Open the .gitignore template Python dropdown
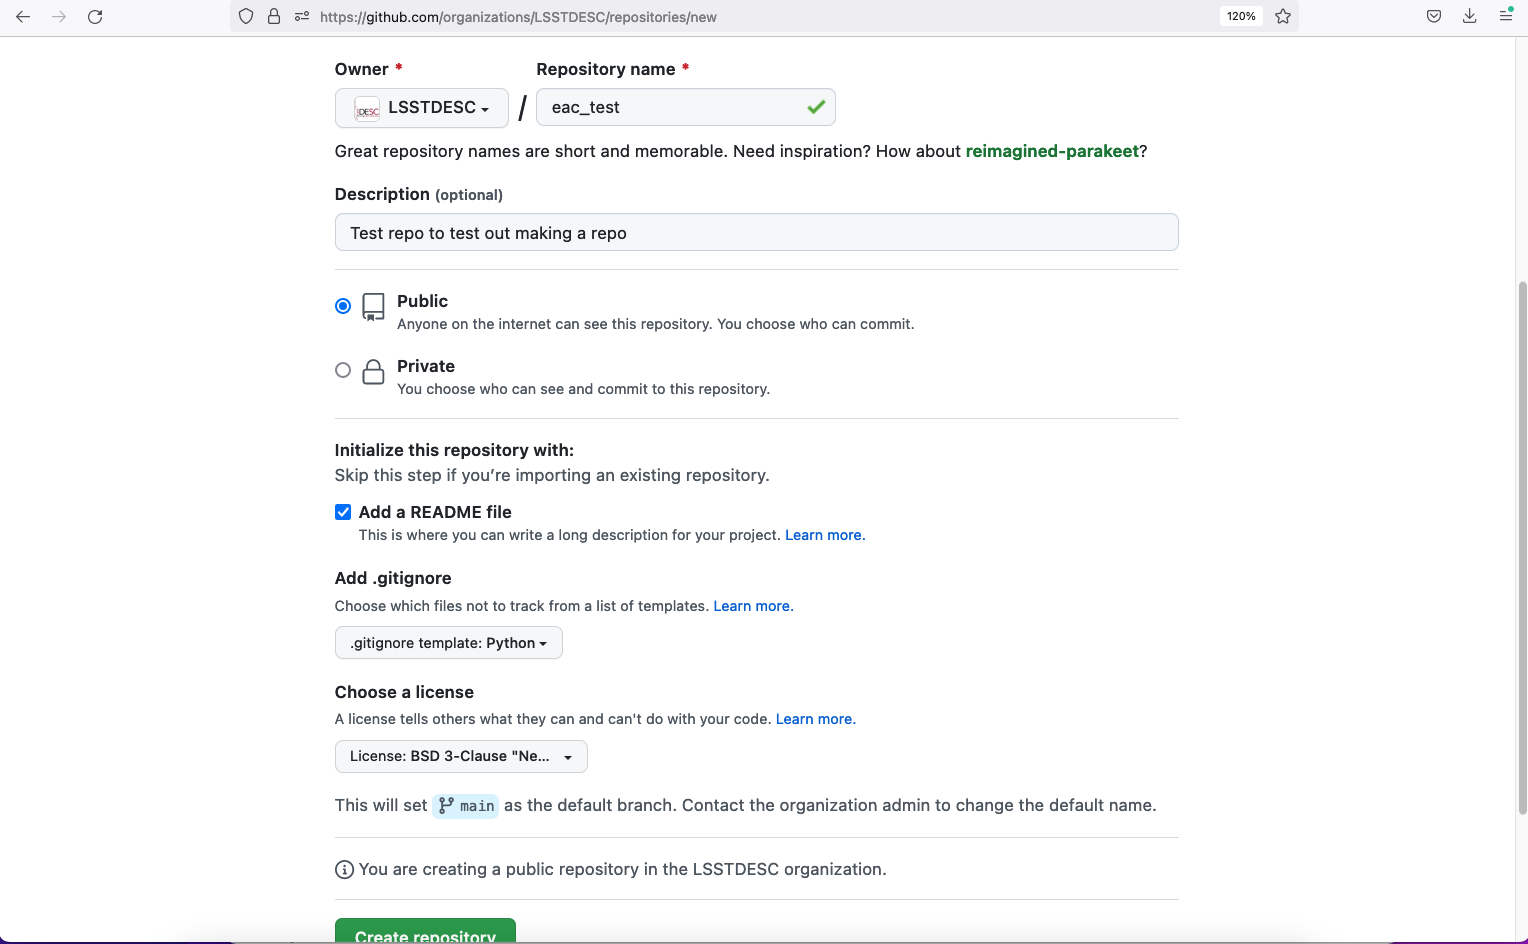 click(449, 643)
